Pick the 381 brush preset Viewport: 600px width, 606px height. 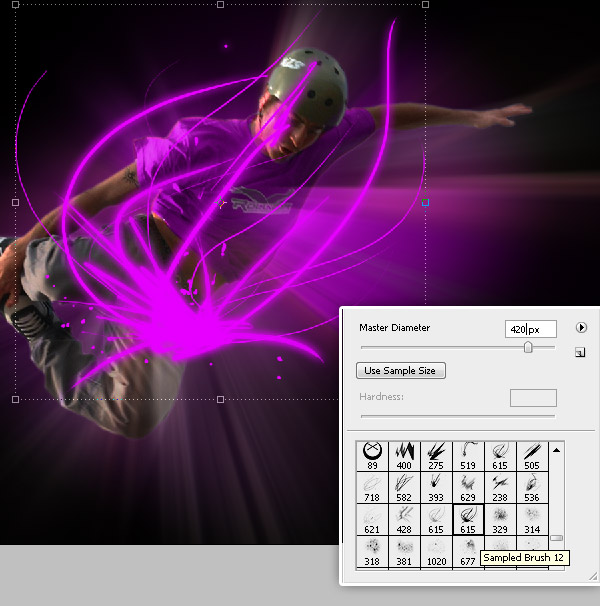[404, 552]
